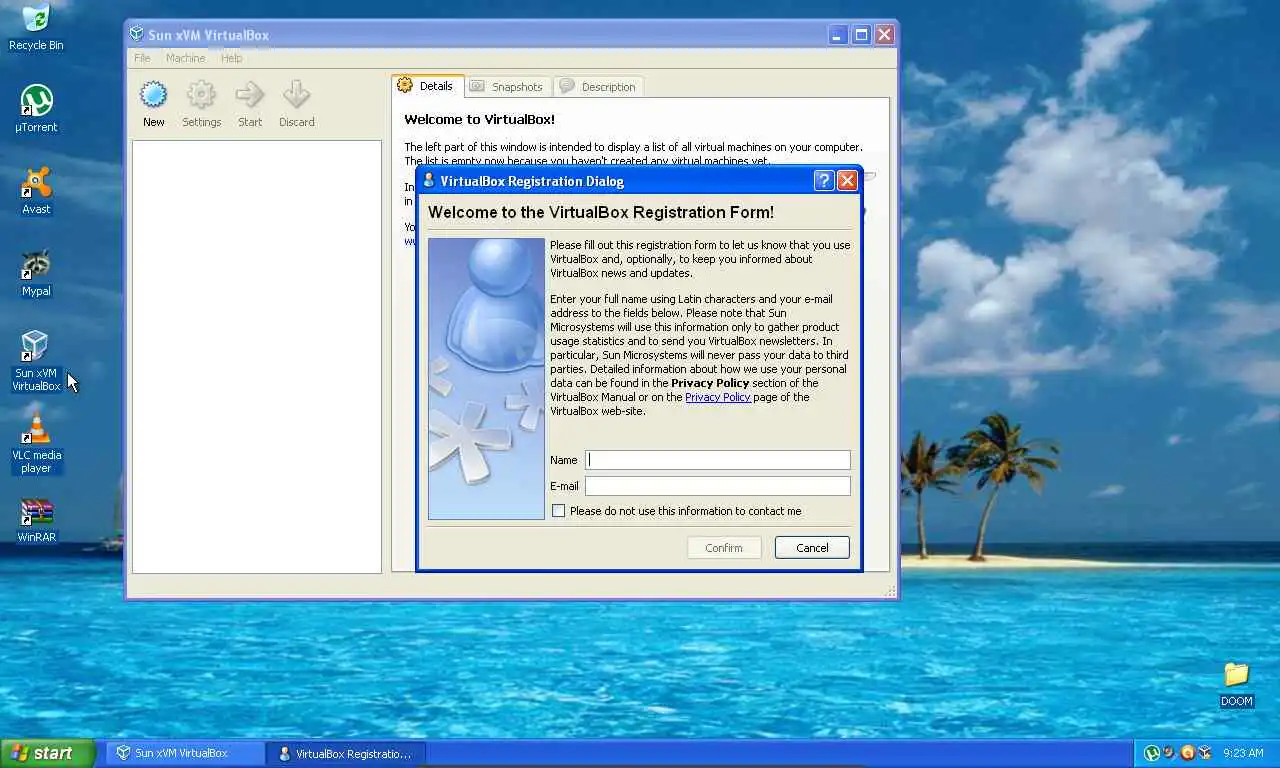Screen dimensions: 1280x768
Task: Maximize the Sun xVM VirtualBox window
Action: 861,34
